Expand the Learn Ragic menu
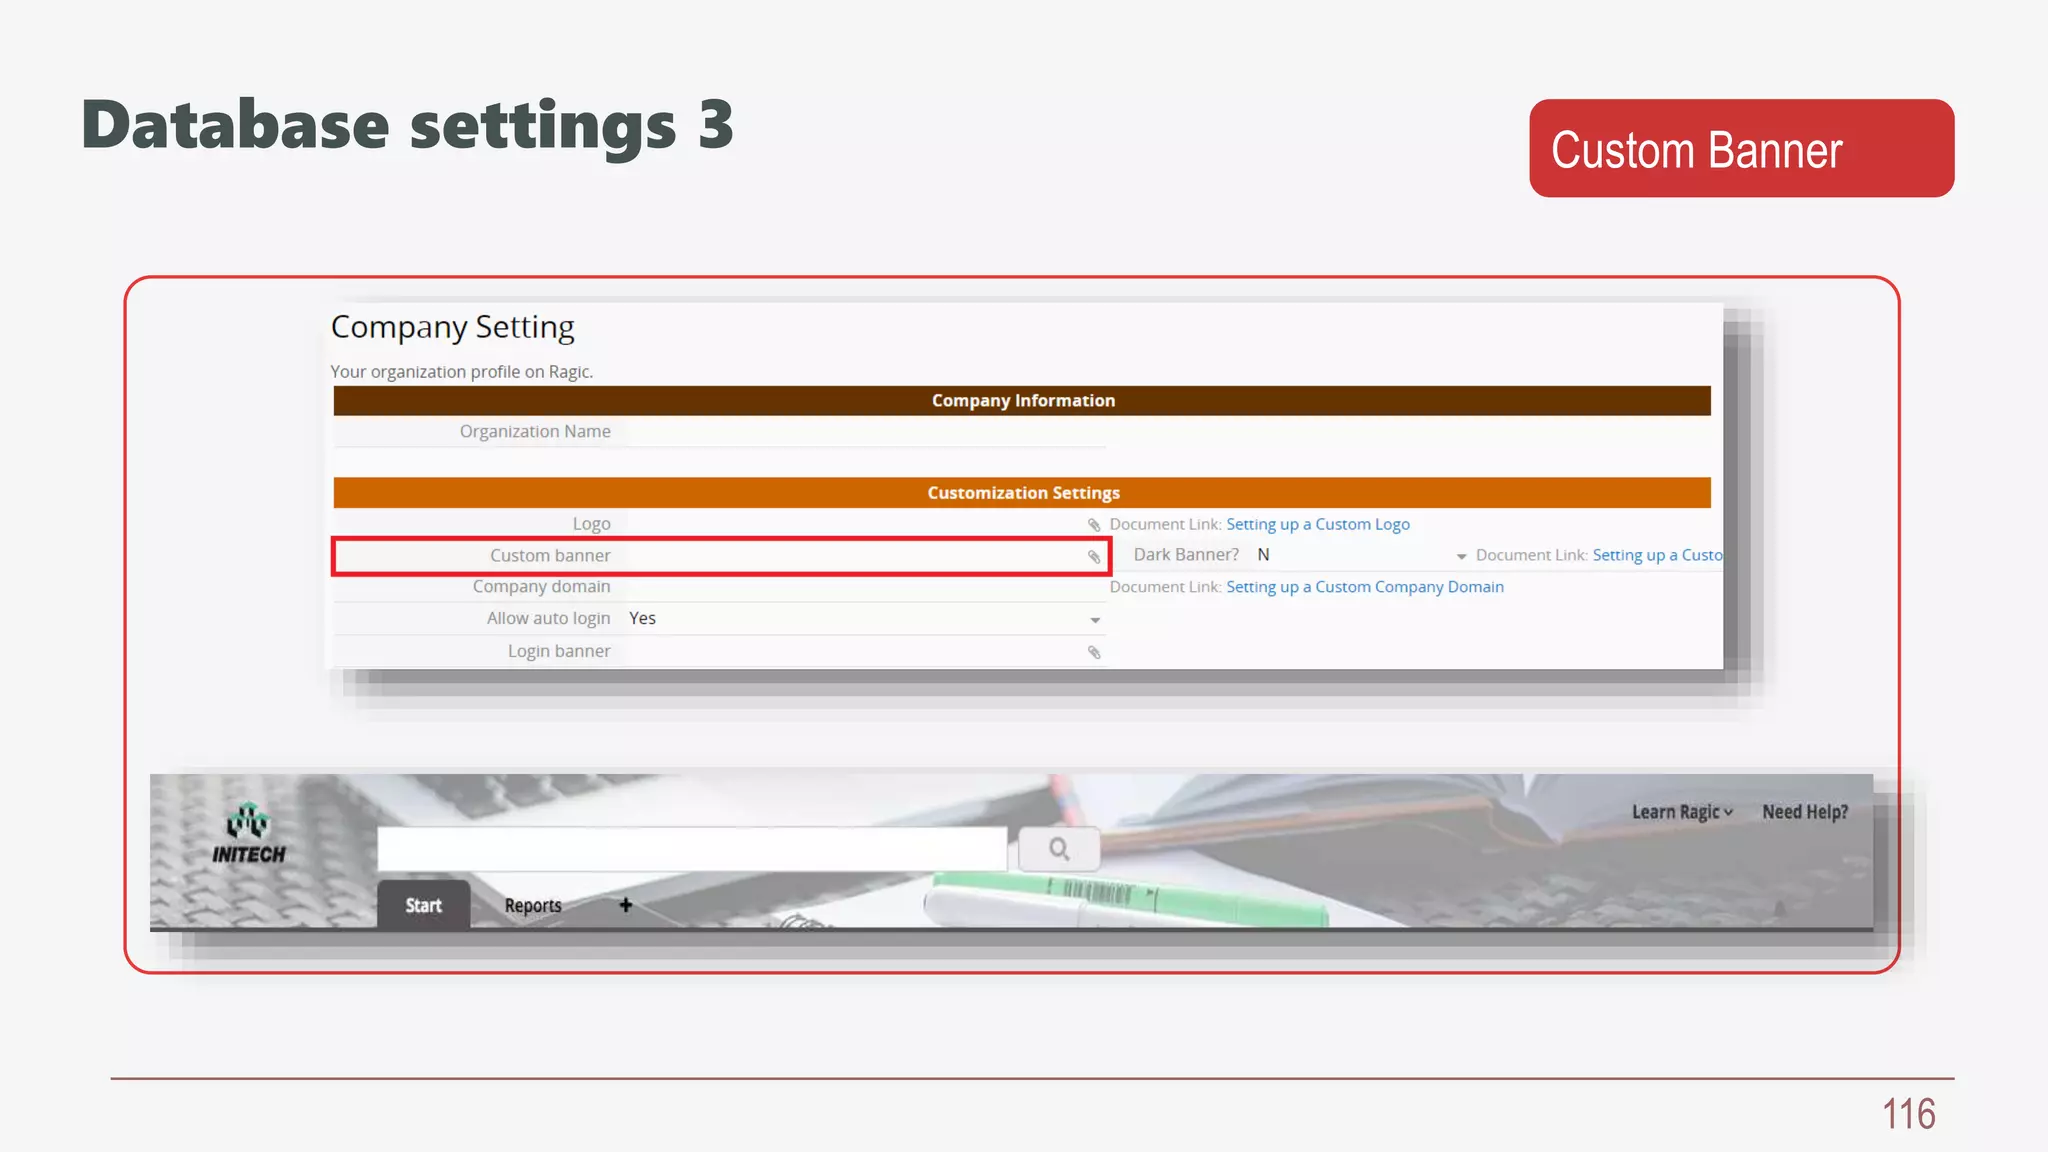 (x=1682, y=812)
